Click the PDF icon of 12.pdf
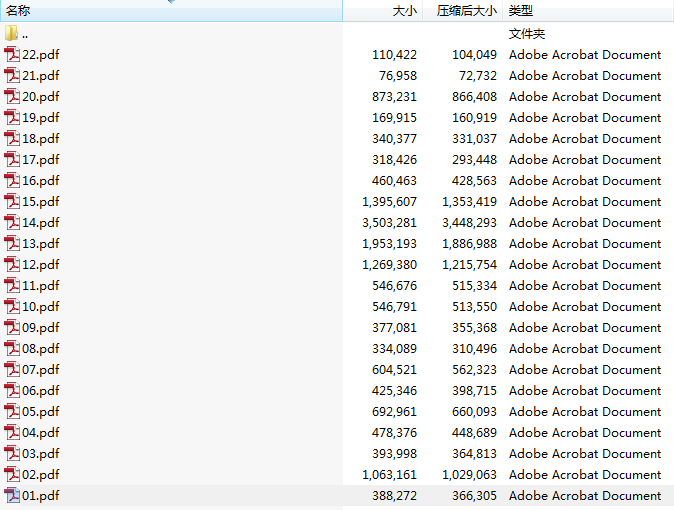Viewport: 674px width, 510px height. (12, 264)
